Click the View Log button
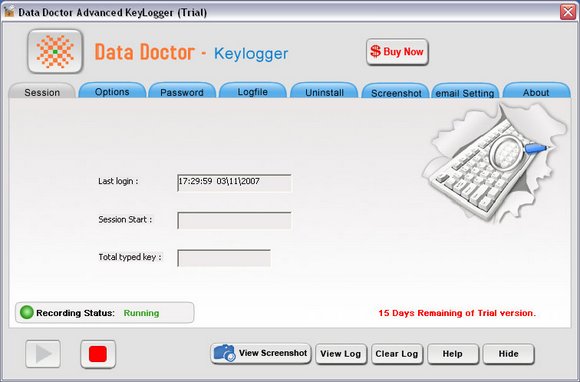The image size is (580, 382). coord(341,354)
